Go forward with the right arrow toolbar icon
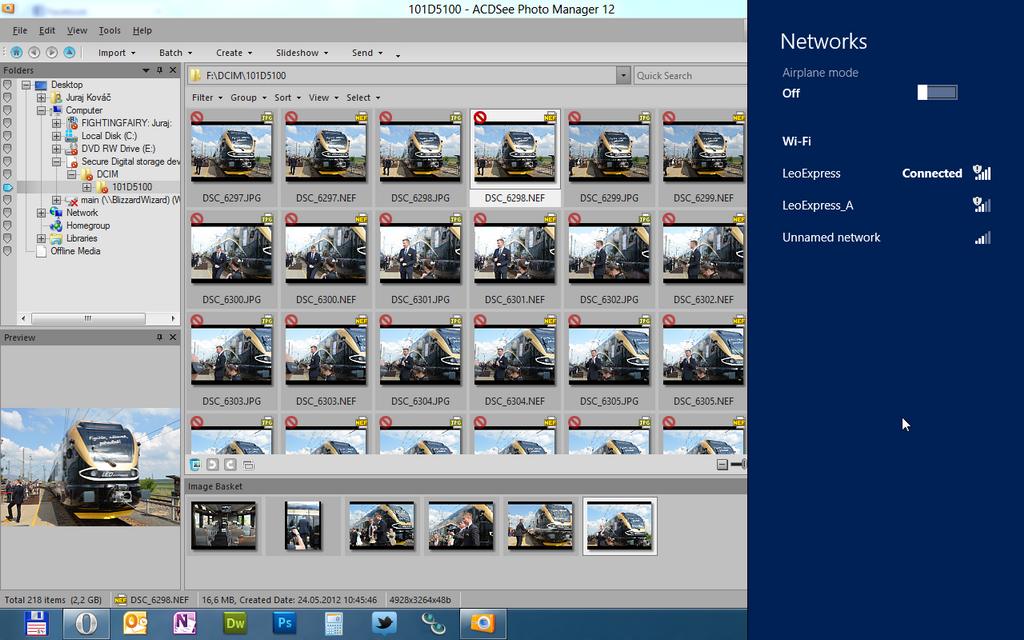Viewport: 1024px width, 640px height. tap(52, 52)
